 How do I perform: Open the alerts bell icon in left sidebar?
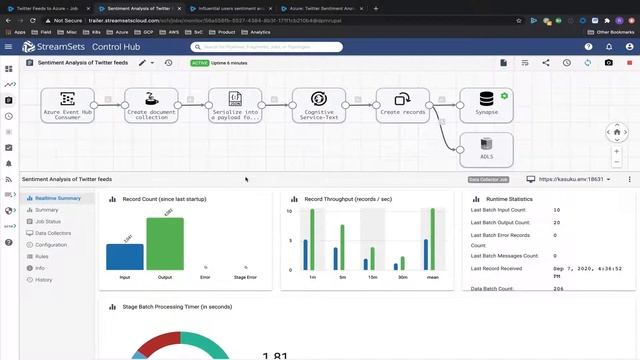pyautogui.click(x=9, y=164)
